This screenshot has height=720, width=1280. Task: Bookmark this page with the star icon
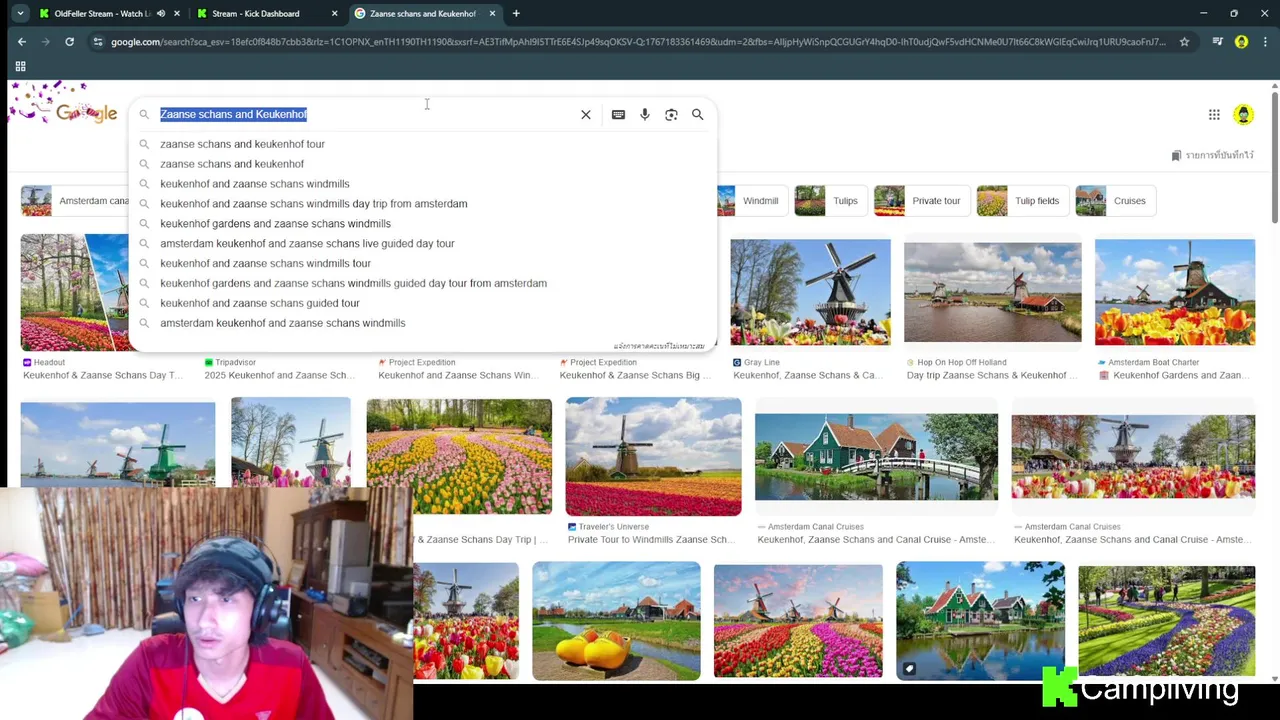[1184, 42]
